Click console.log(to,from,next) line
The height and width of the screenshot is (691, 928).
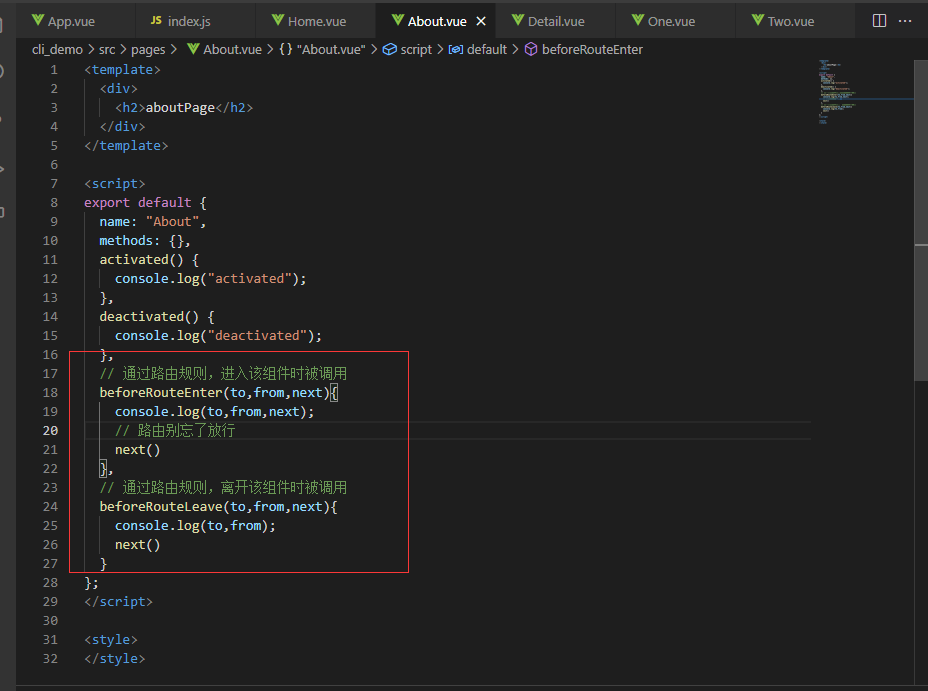214,412
